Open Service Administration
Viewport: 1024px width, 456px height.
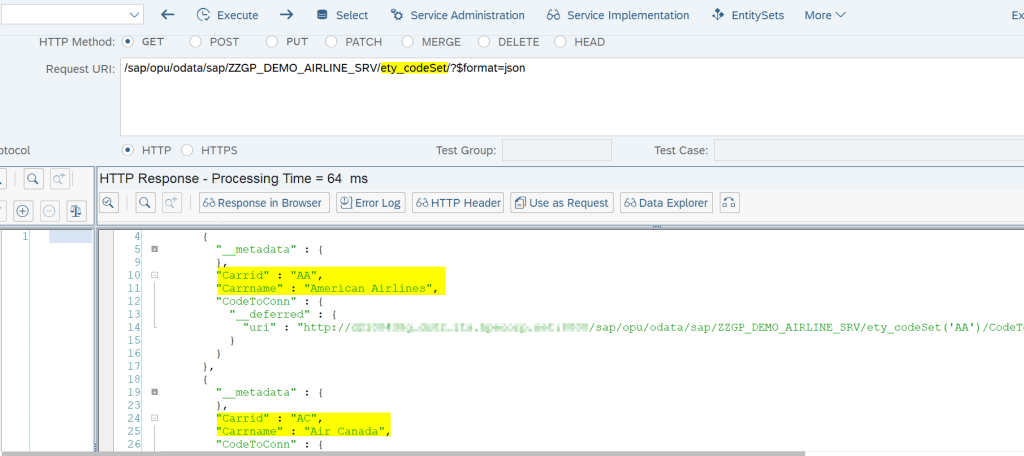click(x=457, y=15)
